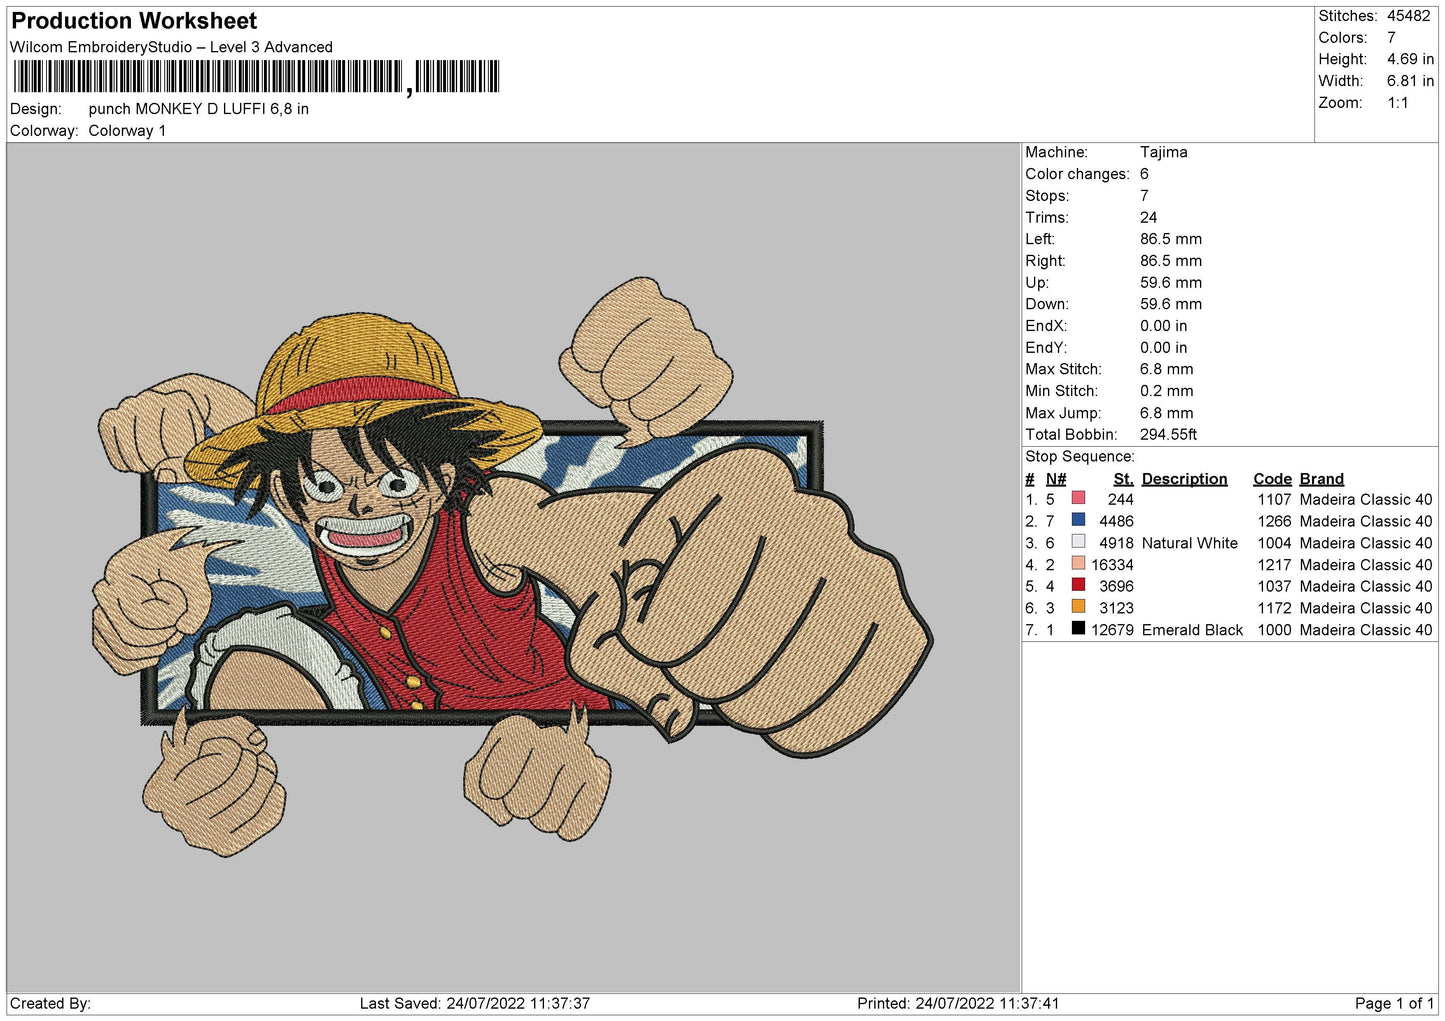Click the 'Stop Sequence:' heading
The height and width of the screenshot is (1021, 1445).
point(1080,456)
